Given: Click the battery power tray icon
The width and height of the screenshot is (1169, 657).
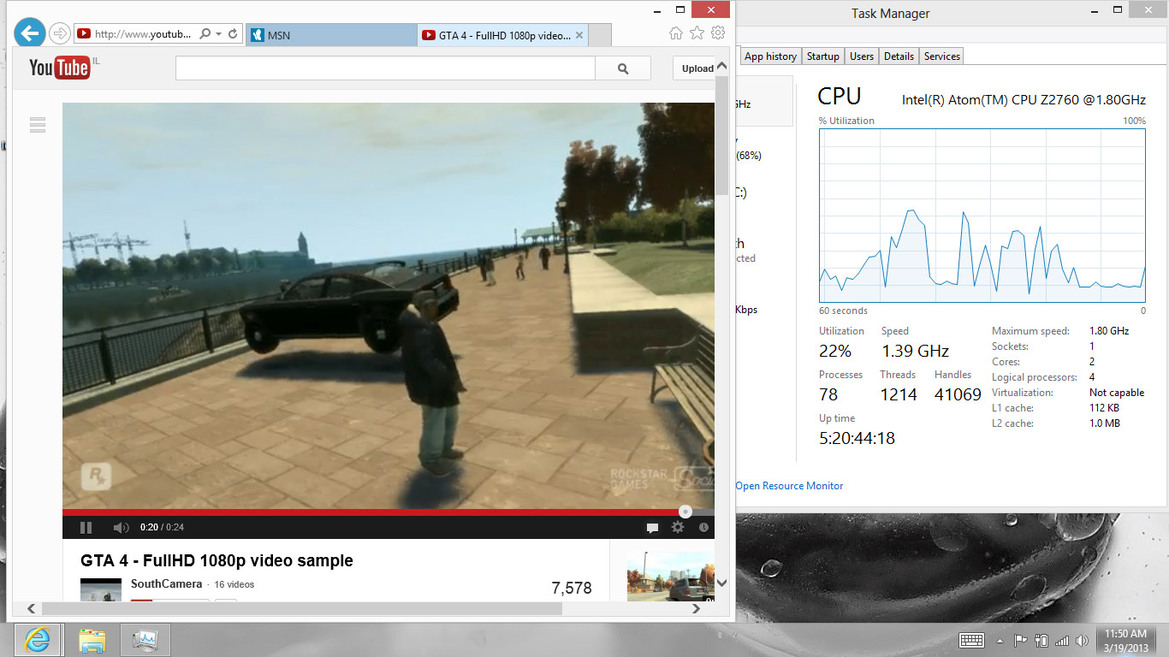Looking at the screenshot, I should pyautogui.click(x=1042, y=641).
